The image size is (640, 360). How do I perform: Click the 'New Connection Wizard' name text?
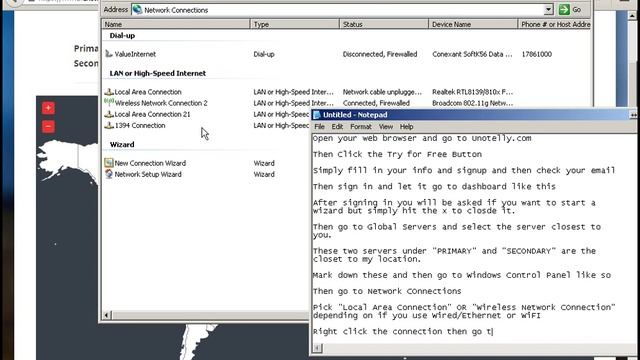pyautogui.click(x=150, y=163)
